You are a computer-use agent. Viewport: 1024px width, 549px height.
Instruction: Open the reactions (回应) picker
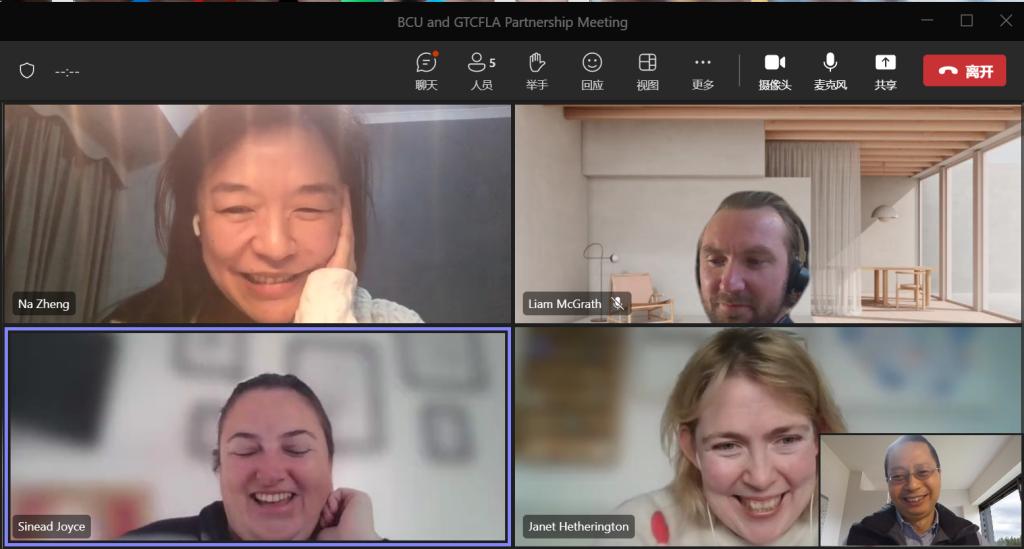(592, 71)
